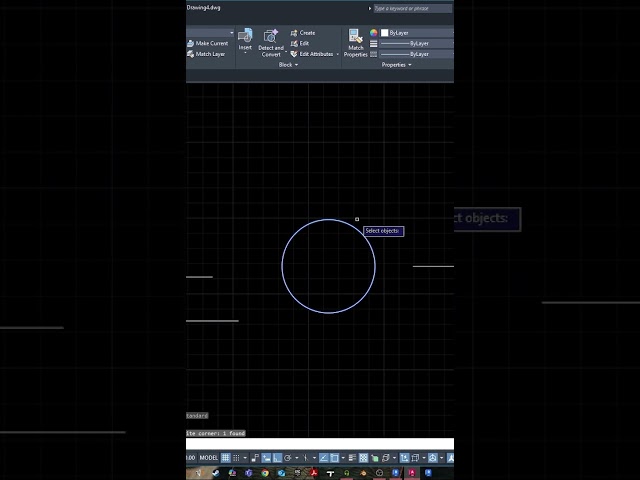Toggle selection filtering in status bar
Viewport: 640px width, 480px height.
point(415,458)
